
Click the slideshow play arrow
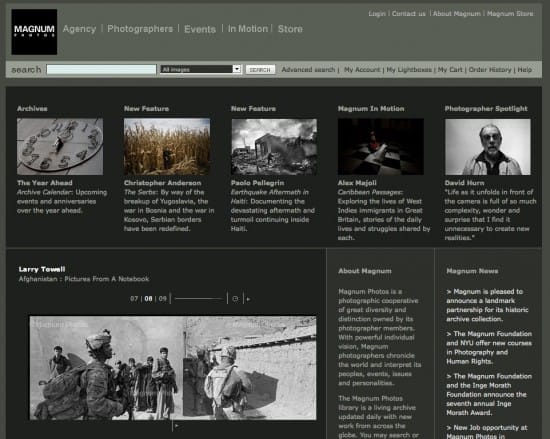tap(248, 299)
